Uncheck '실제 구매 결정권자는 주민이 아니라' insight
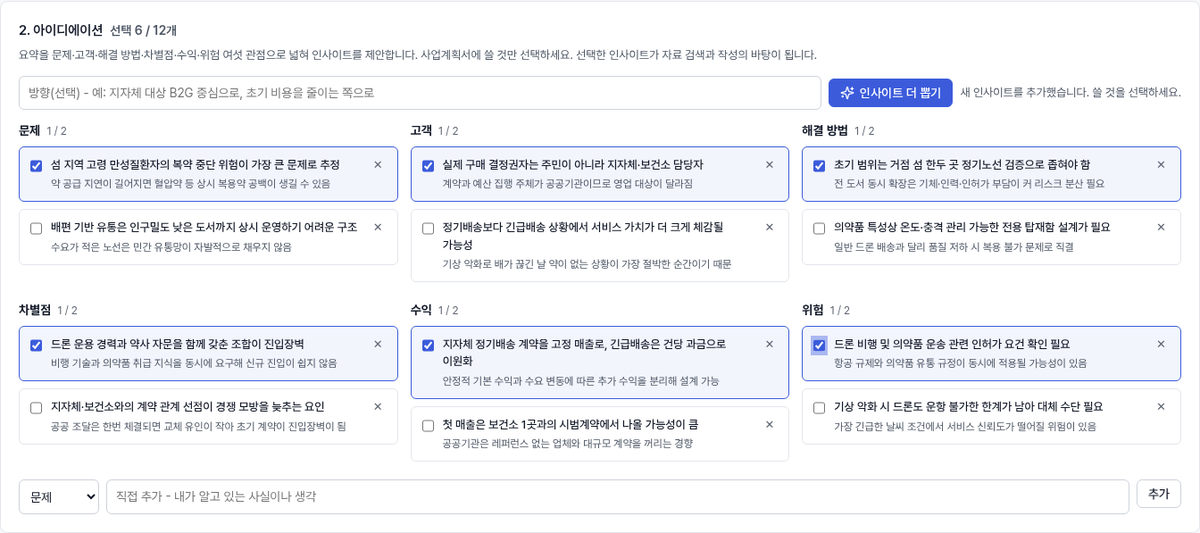The height and width of the screenshot is (533, 1200). [428, 166]
